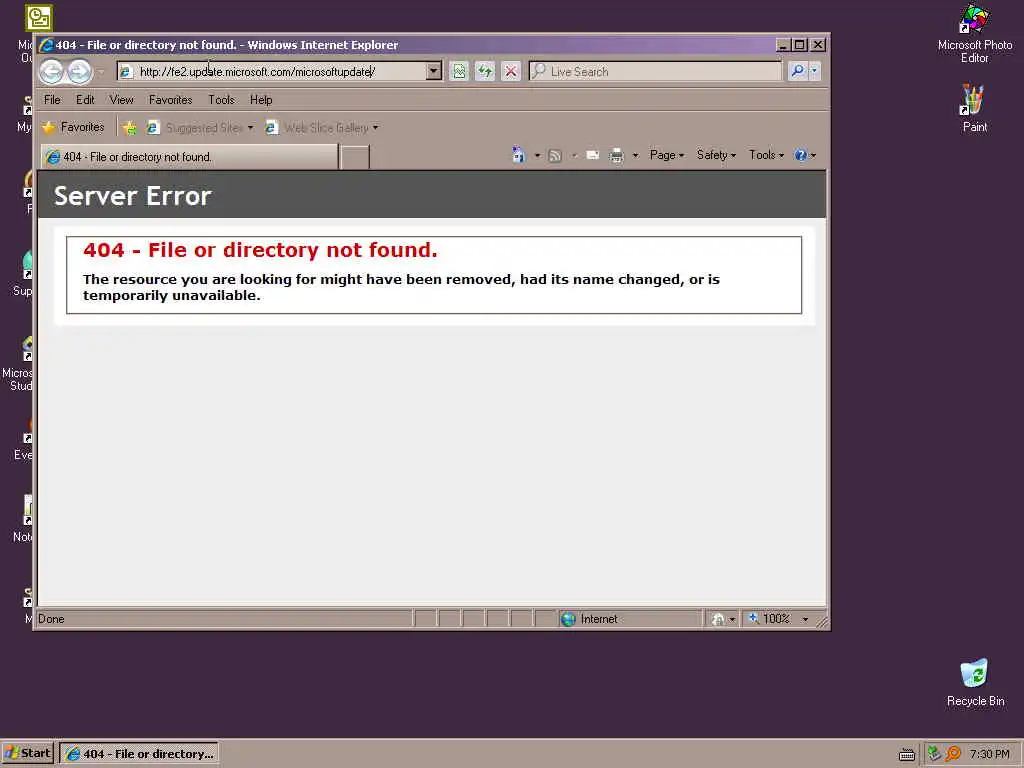1024x768 pixels.
Task: Click the browser Back arrow button
Action: 52,72
